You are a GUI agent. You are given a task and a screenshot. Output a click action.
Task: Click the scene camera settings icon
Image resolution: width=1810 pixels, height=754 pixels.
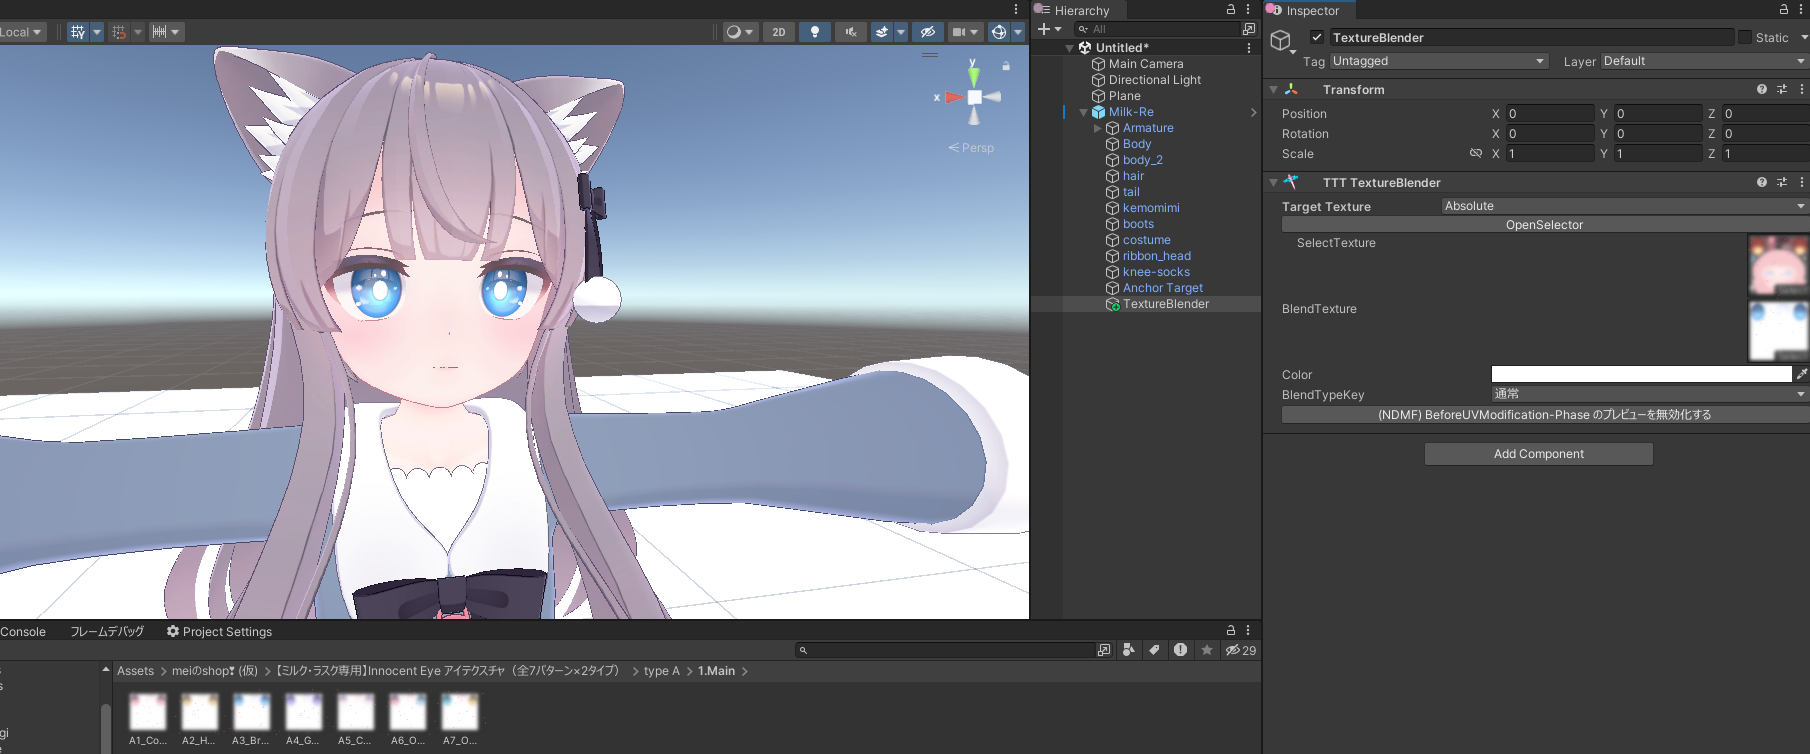coord(959,32)
